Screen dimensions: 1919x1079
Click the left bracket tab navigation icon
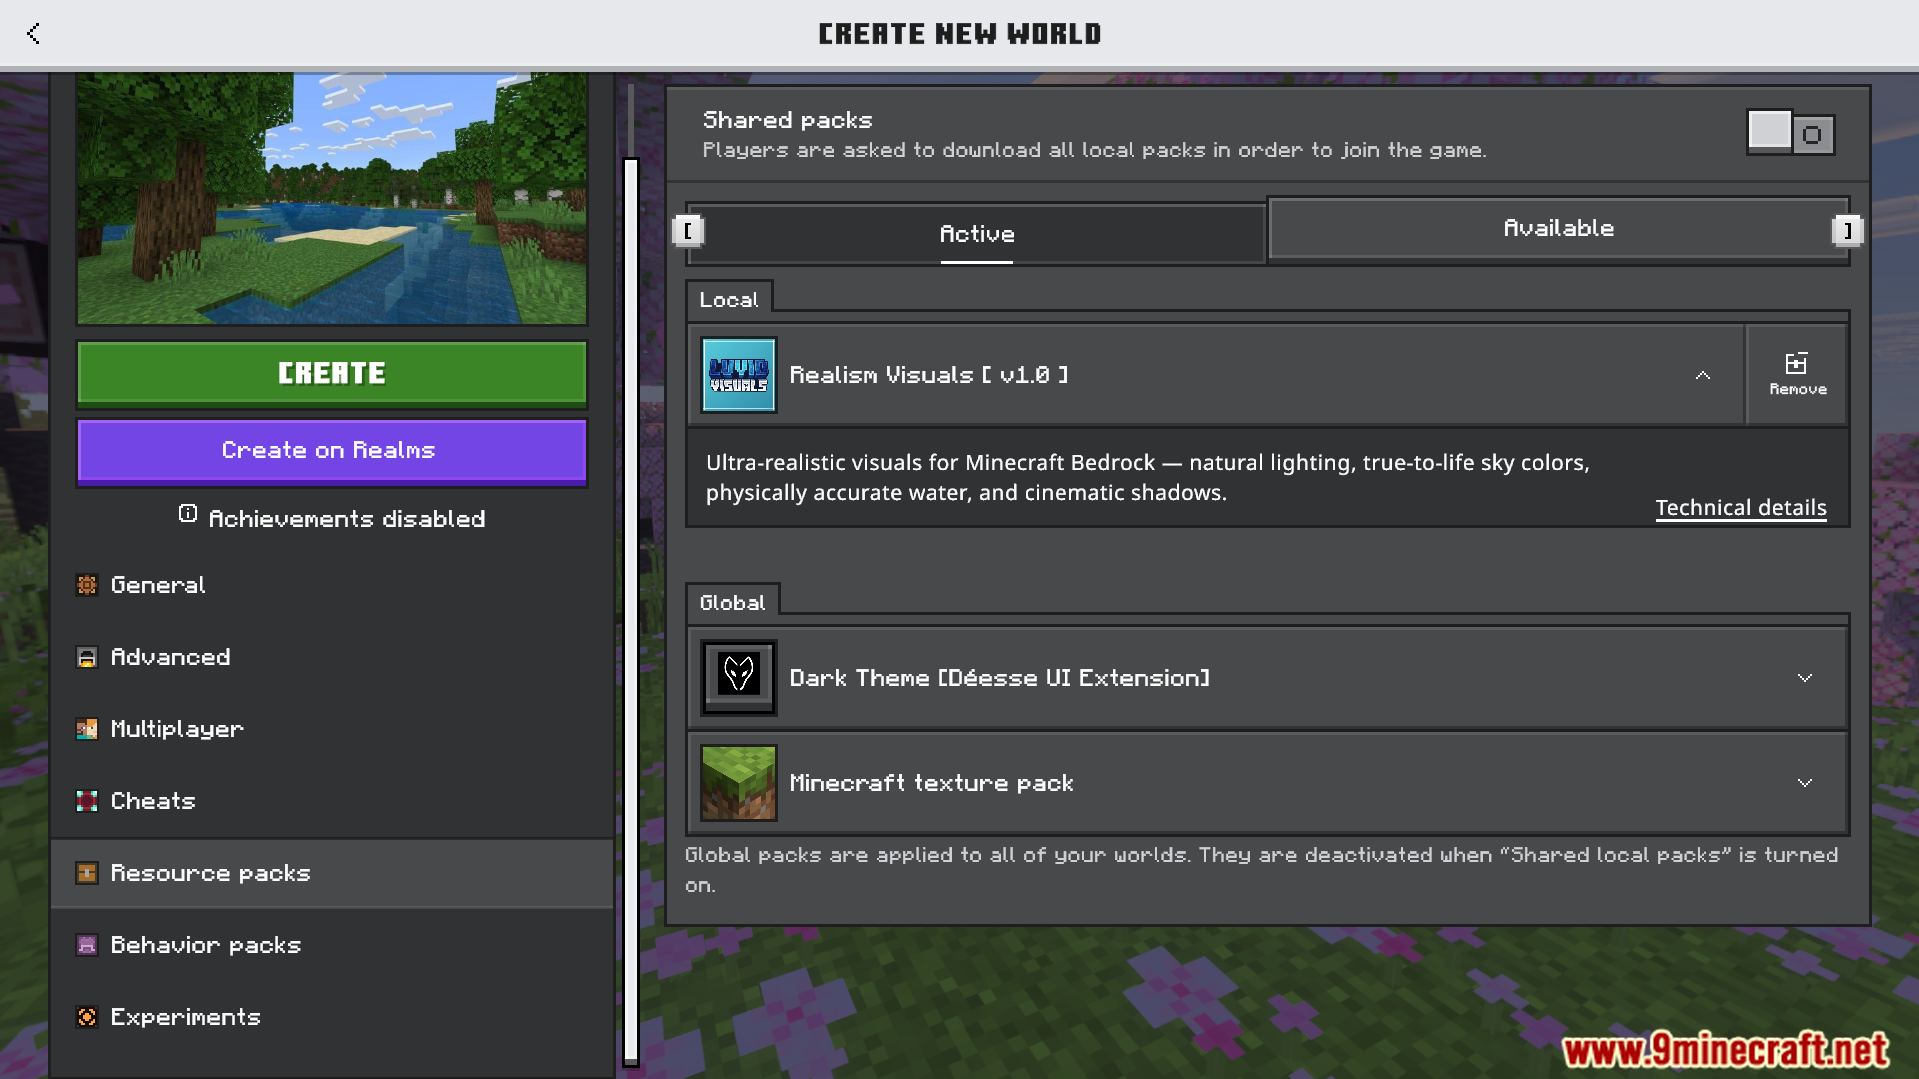point(688,231)
